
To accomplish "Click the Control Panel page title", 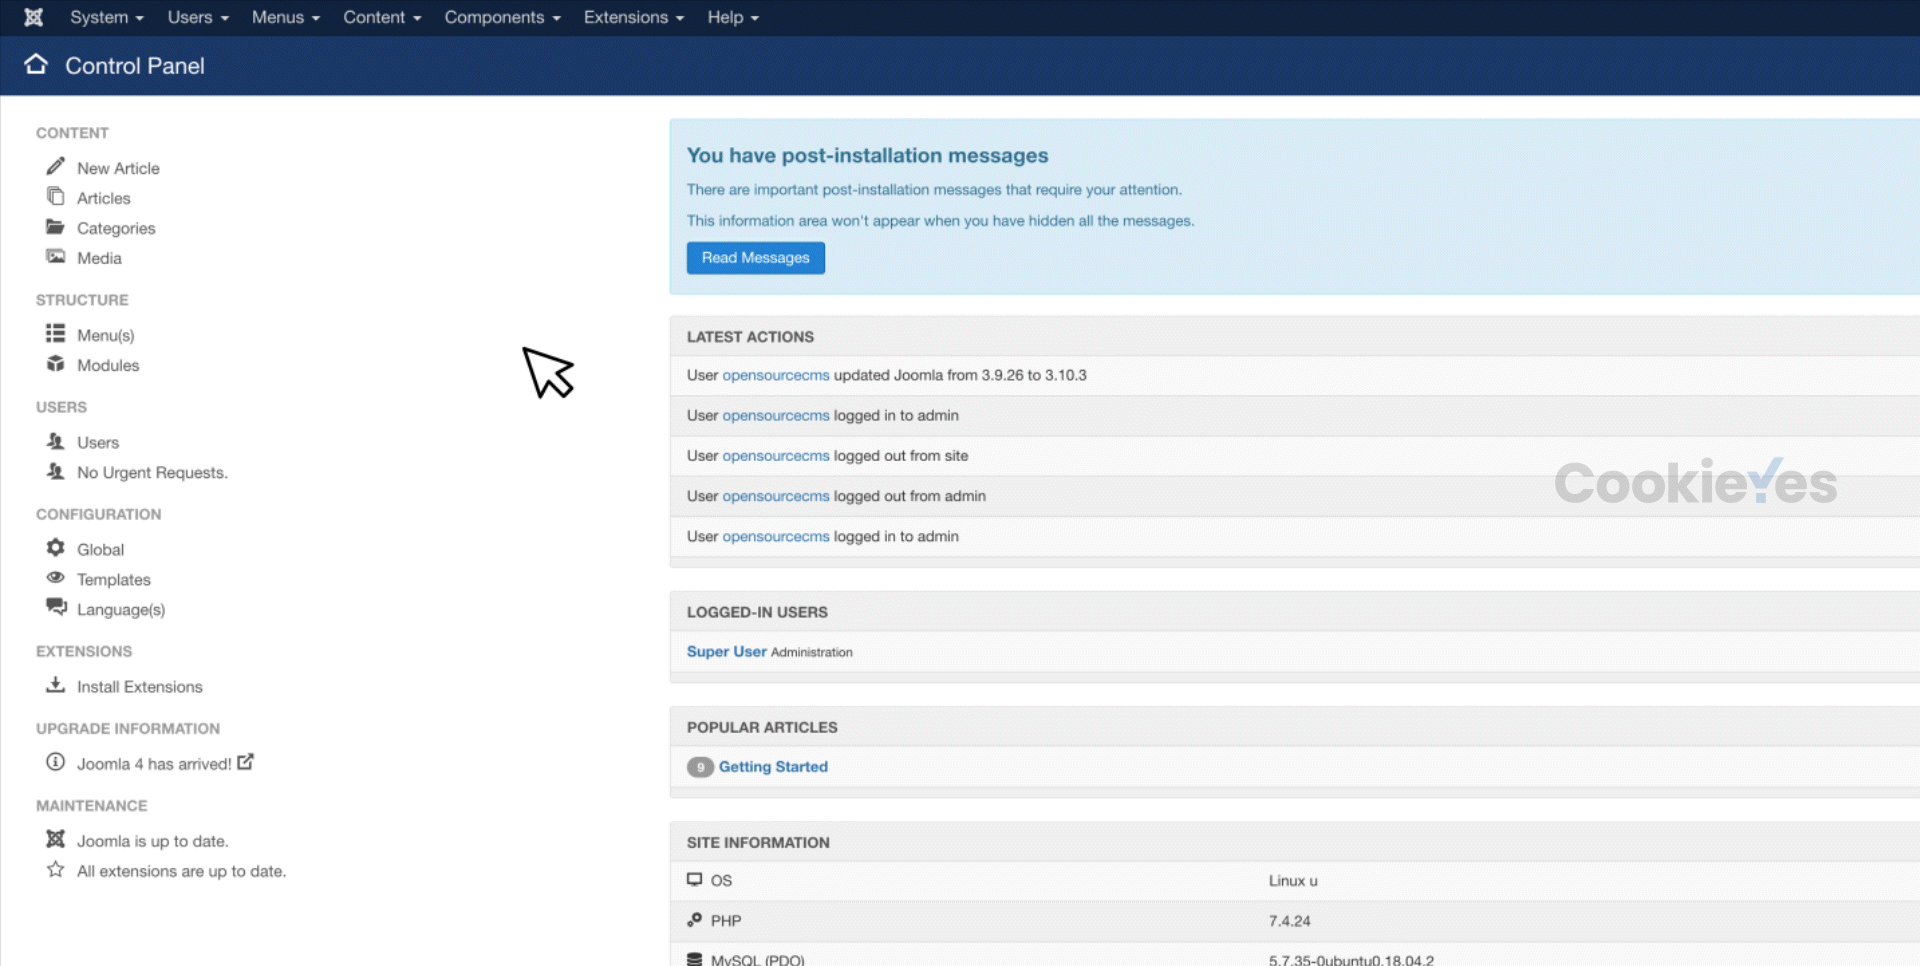I will pyautogui.click(x=135, y=66).
